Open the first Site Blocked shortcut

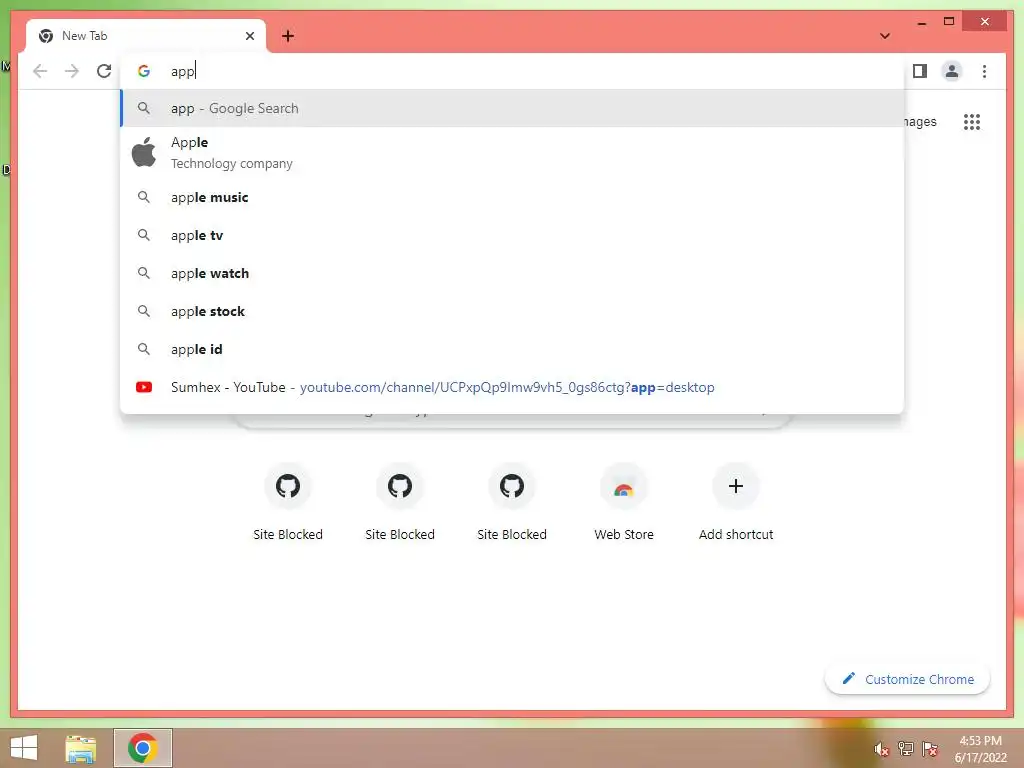coord(288,503)
